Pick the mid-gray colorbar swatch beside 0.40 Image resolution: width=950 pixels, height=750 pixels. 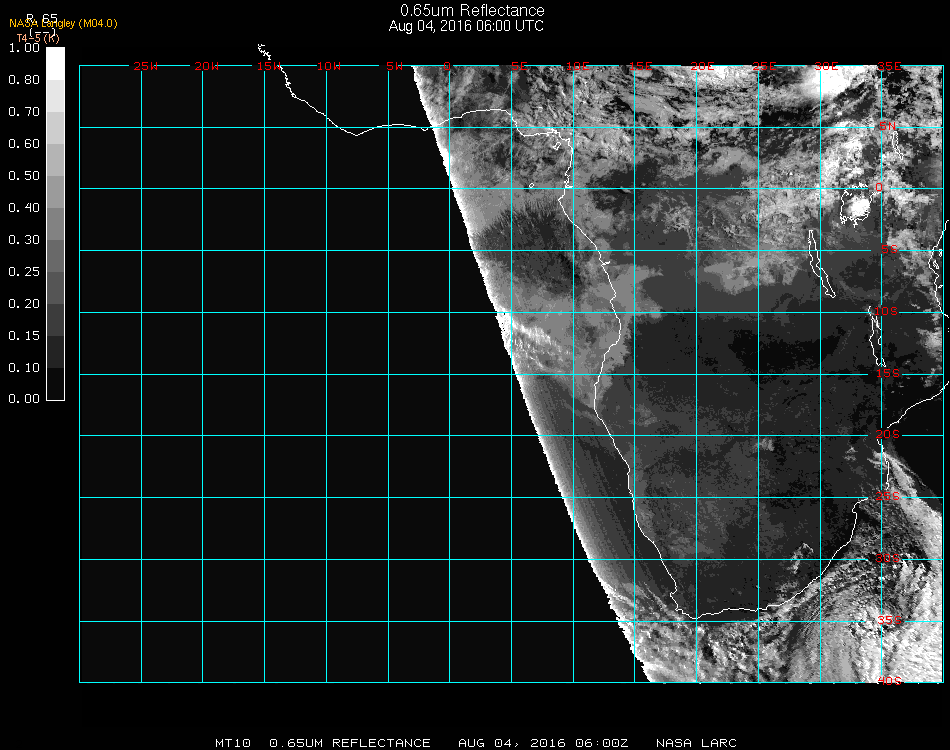(x=55, y=224)
